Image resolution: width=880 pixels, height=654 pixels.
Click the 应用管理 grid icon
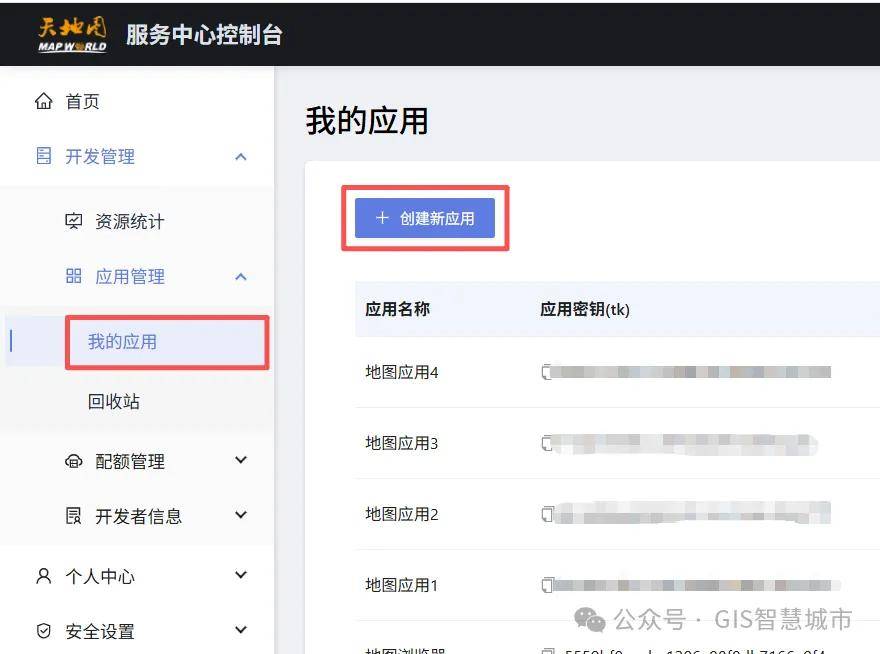[x=74, y=277]
